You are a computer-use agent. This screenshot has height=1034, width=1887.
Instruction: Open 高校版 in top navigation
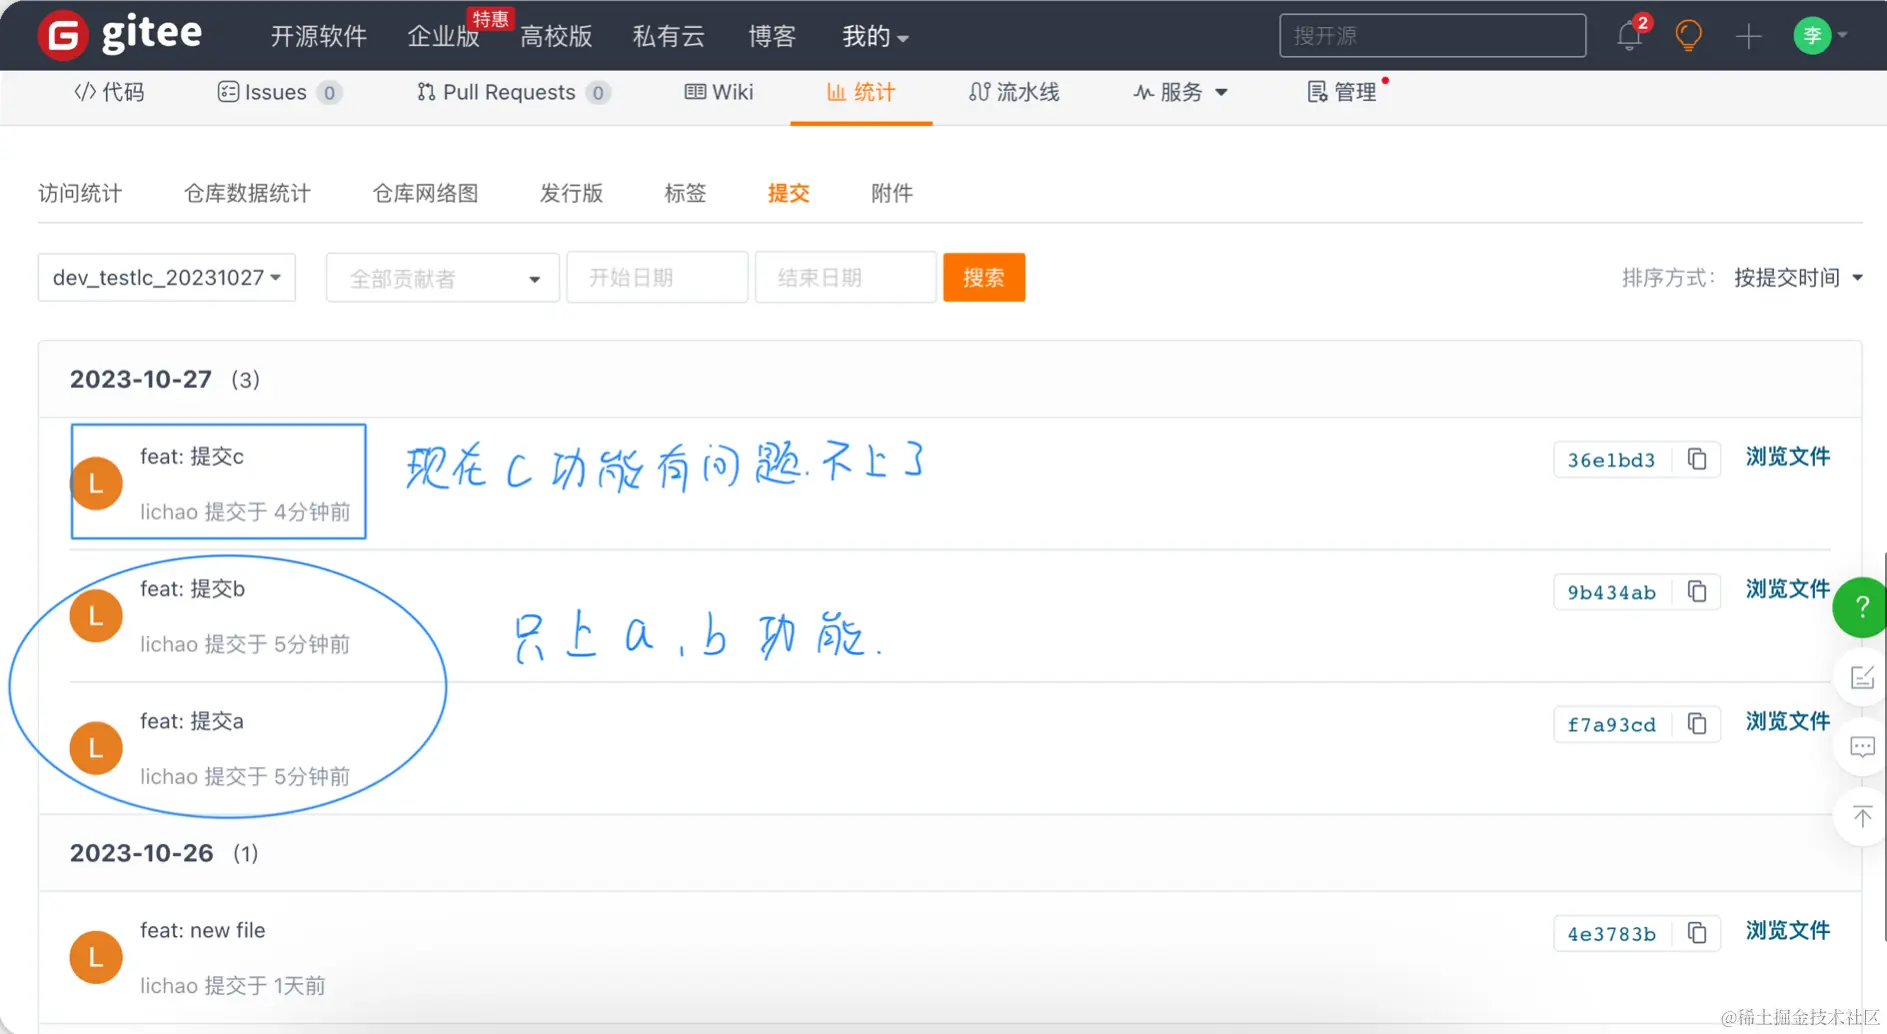point(557,37)
